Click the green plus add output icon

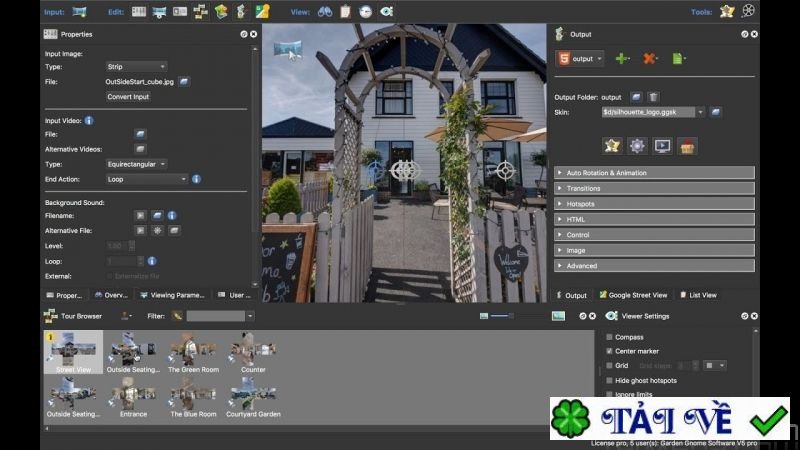tap(621, 59)
